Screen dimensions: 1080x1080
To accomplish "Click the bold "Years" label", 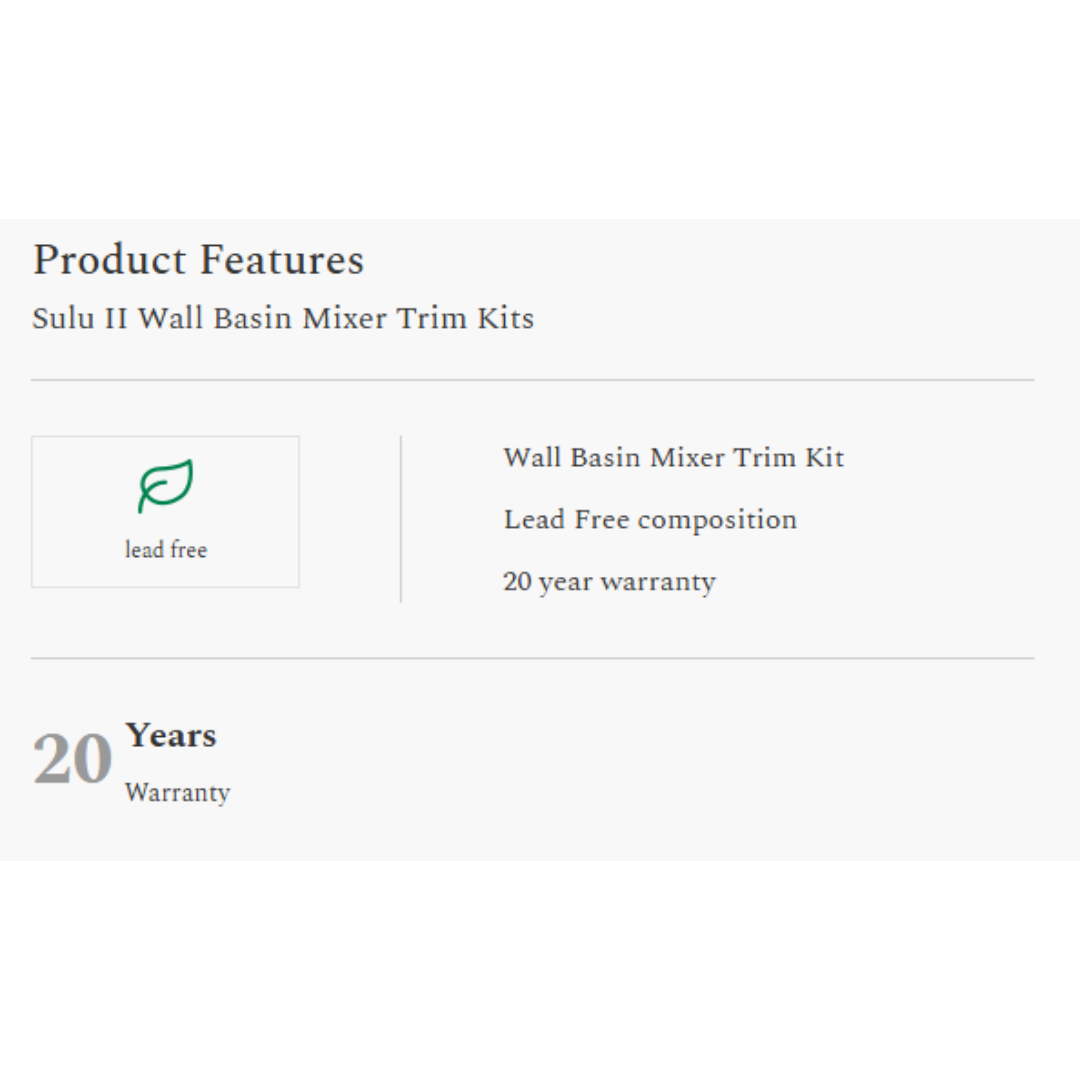I will pyautogui.click(x=171, y=736).
